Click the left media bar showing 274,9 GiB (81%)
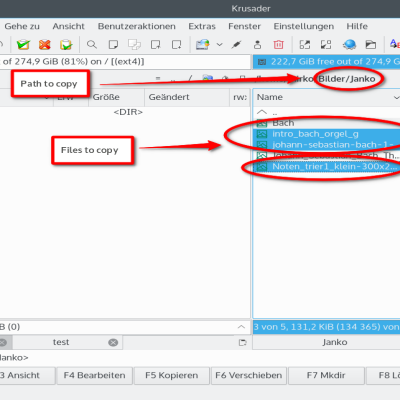This screenshot has width=400, height=400. pyautogui.click(x=125, y=62)
